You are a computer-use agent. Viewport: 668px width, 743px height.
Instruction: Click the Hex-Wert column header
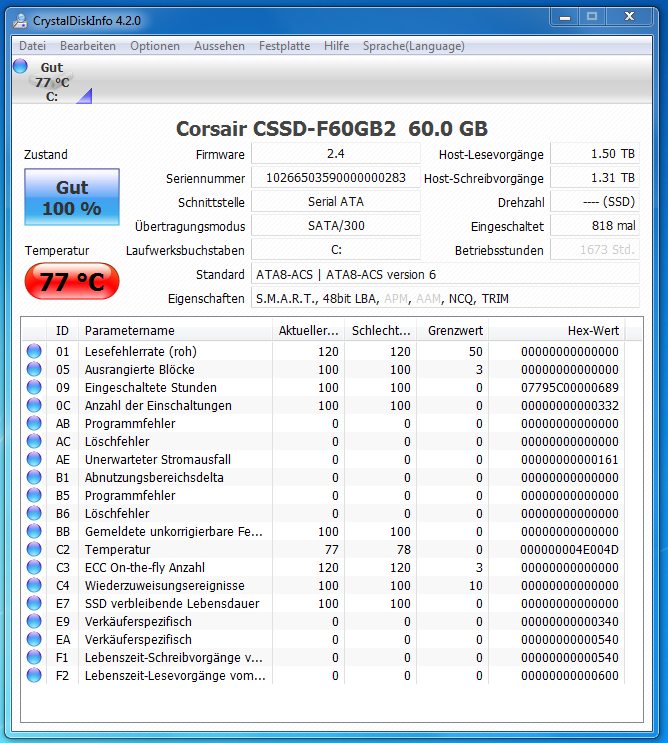coord(557,330)
